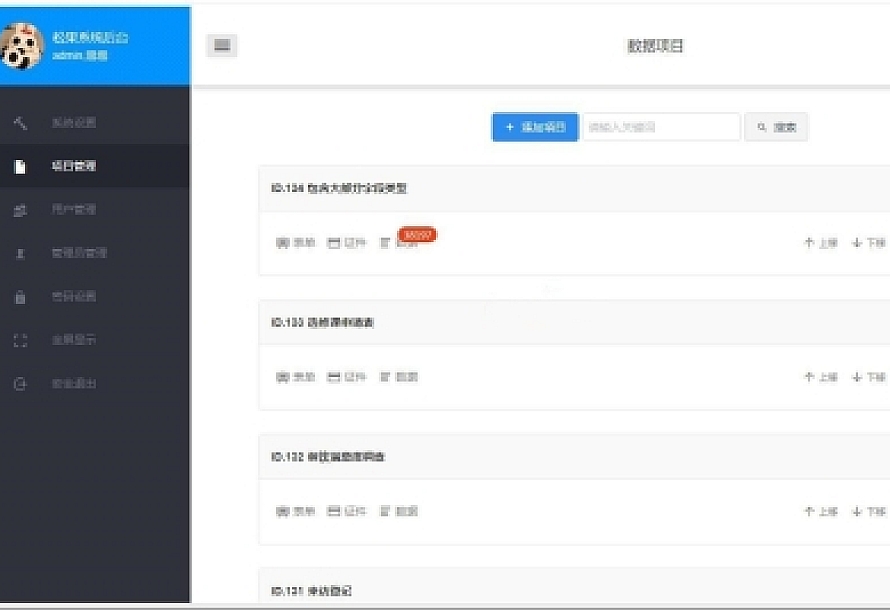Enable full screen display from sidebar

74,340
